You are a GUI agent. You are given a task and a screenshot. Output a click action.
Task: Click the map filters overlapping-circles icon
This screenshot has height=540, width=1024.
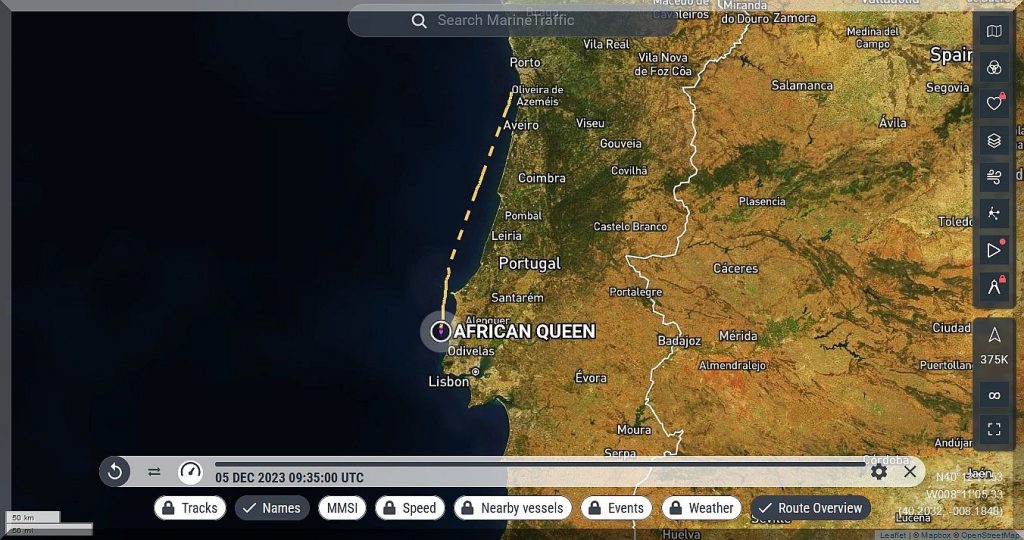993,68
